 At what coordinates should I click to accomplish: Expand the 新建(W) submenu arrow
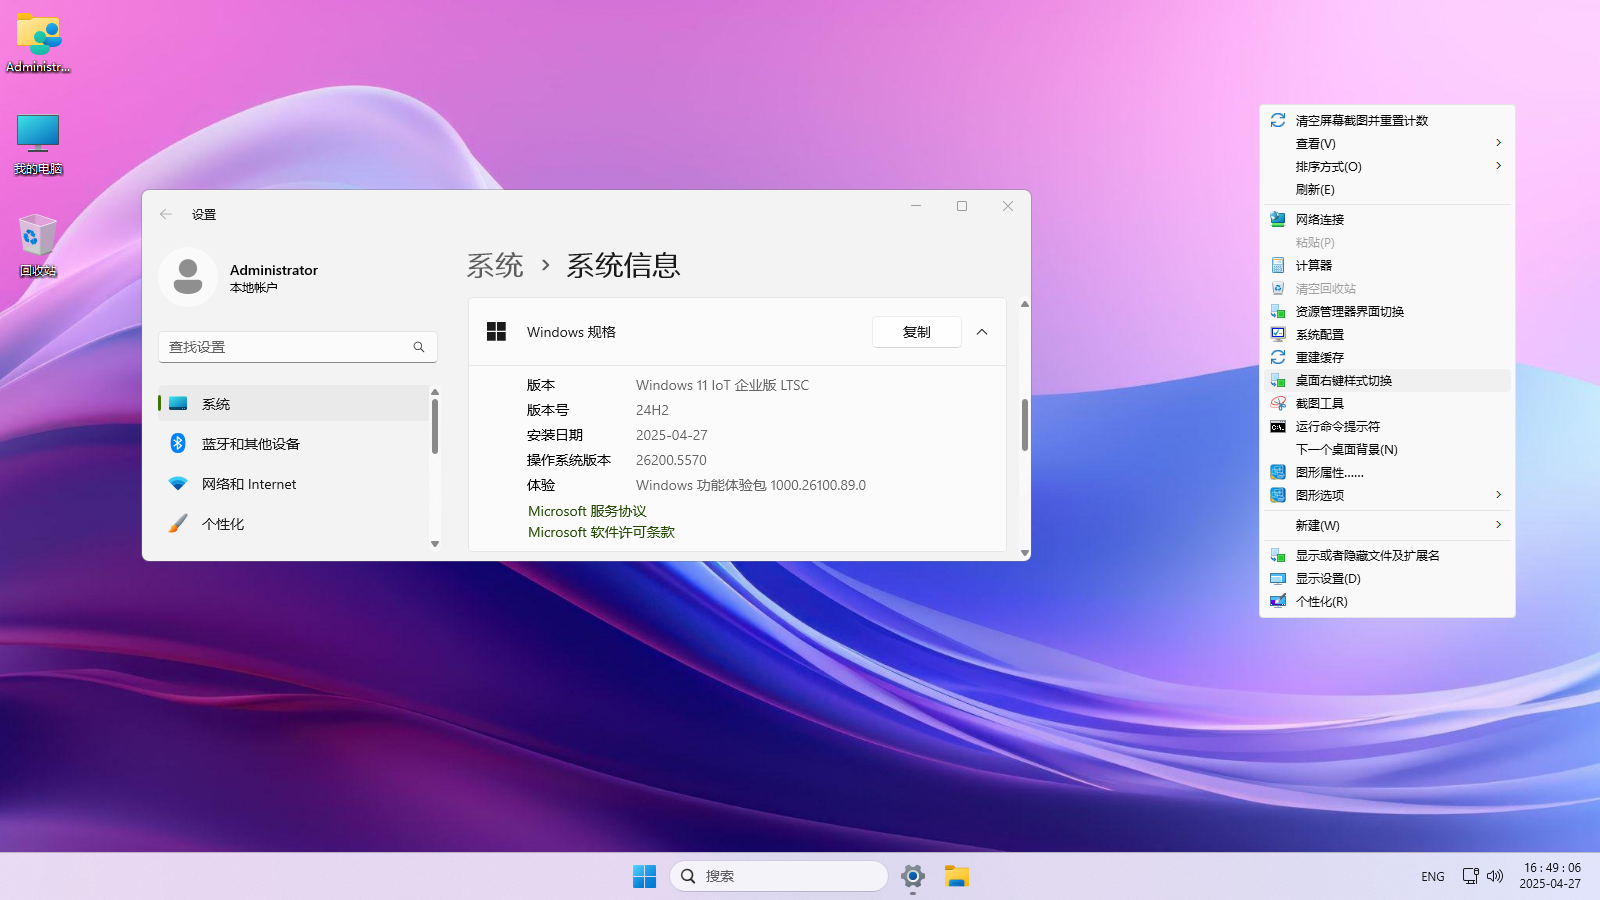tap(1498, 525)
